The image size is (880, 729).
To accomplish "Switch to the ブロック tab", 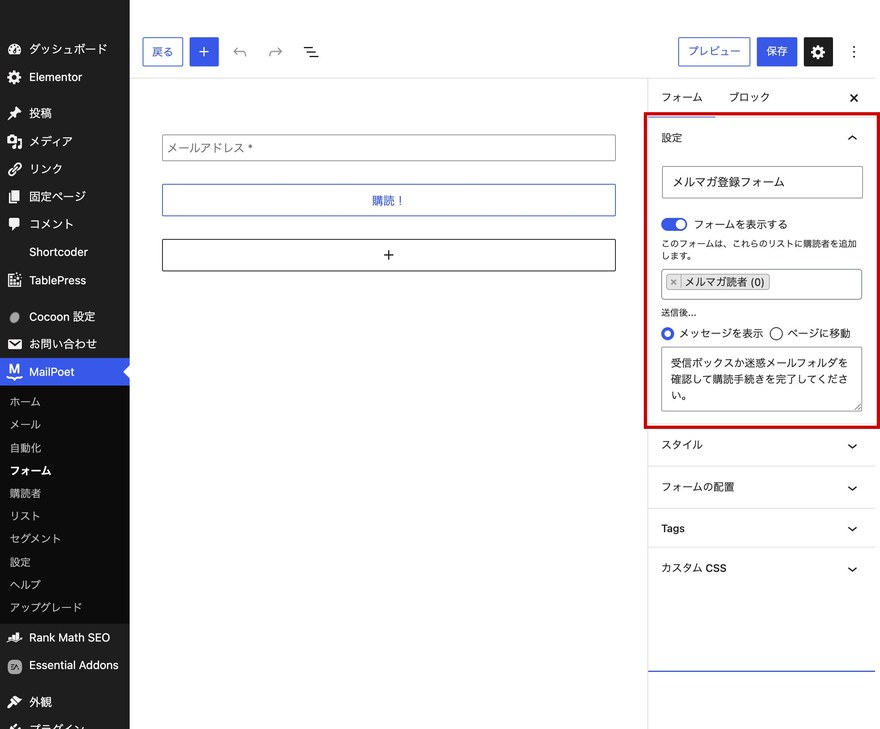I will click(x=749, y=98).
